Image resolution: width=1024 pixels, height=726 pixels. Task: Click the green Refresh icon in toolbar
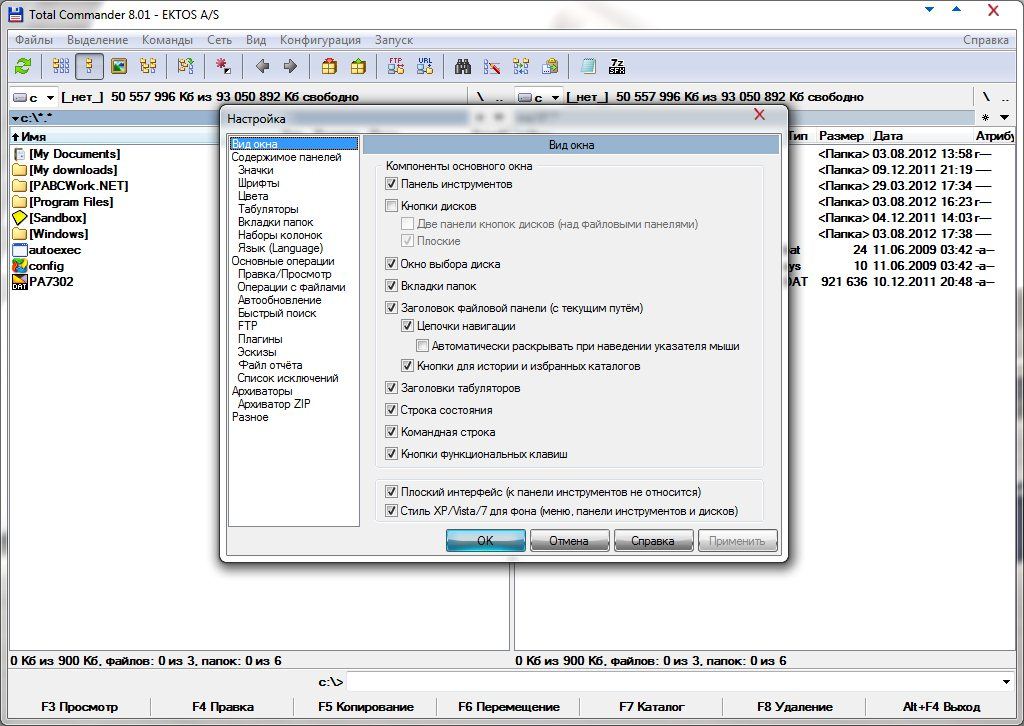click(23, 67)
